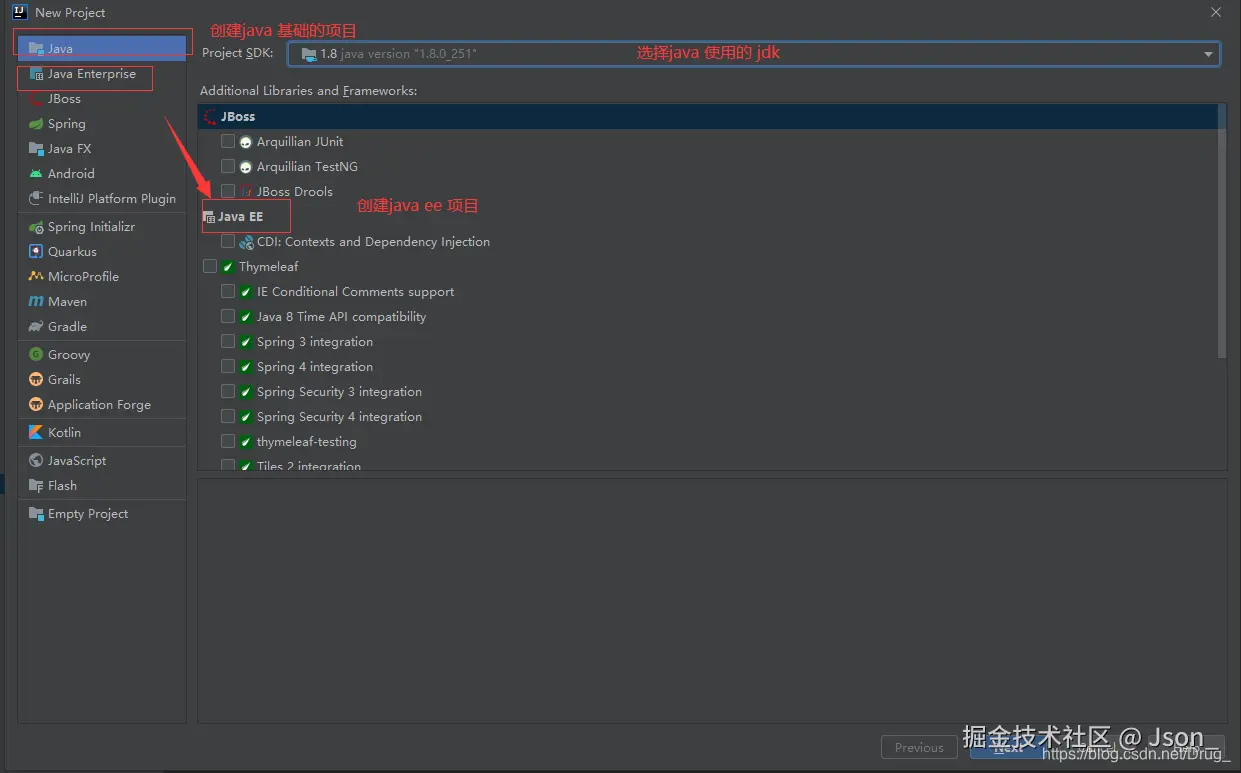Click the Application Forge icon
1241x773 pixels.
pos(36,405)
